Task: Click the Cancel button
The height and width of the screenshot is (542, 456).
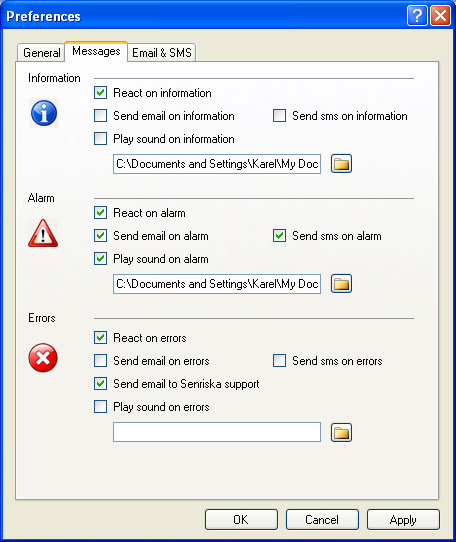Action: pos(322,520)
